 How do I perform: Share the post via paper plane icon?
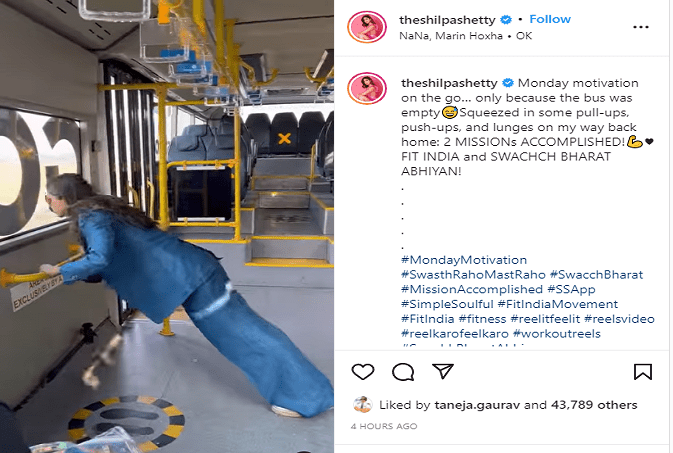point(443,371)
